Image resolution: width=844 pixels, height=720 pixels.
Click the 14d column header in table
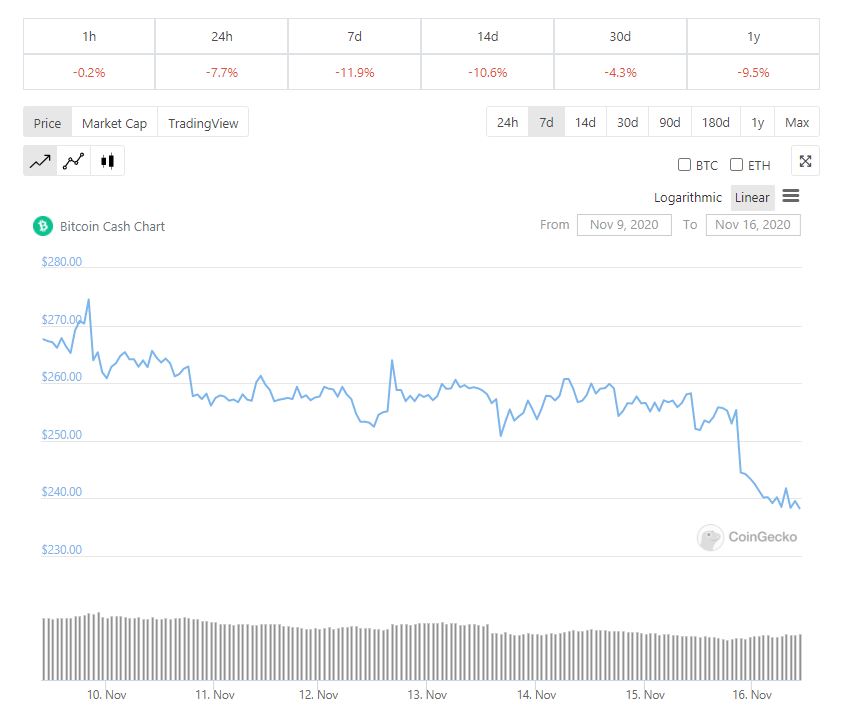(487, 36)
